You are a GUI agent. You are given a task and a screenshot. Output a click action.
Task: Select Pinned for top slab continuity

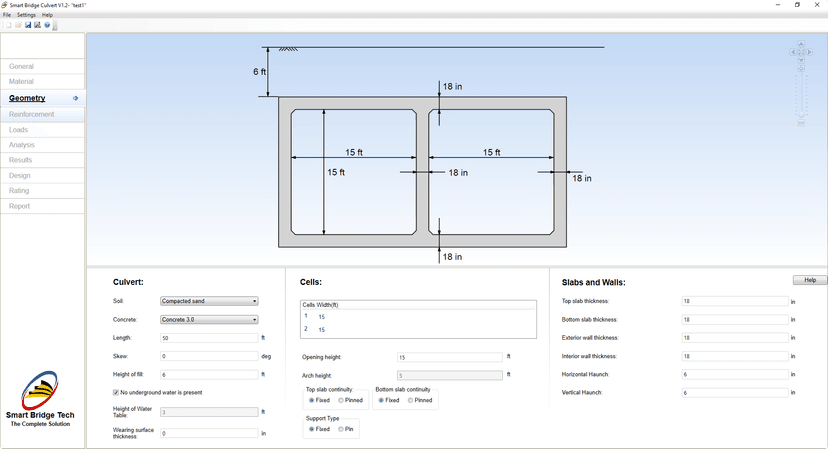coord(341,400)
